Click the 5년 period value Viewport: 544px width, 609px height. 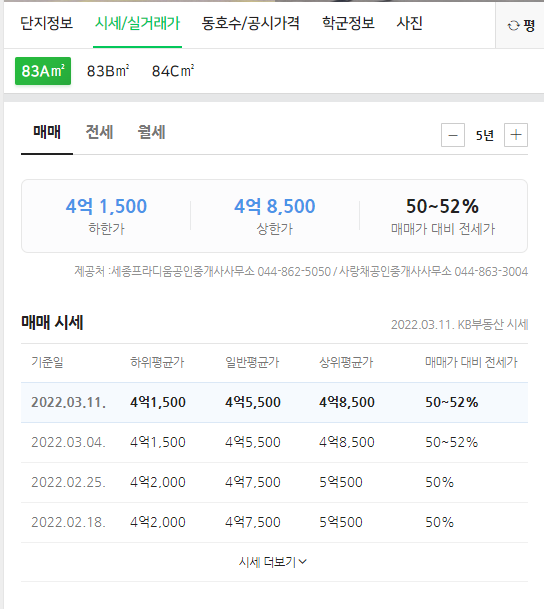485,136
